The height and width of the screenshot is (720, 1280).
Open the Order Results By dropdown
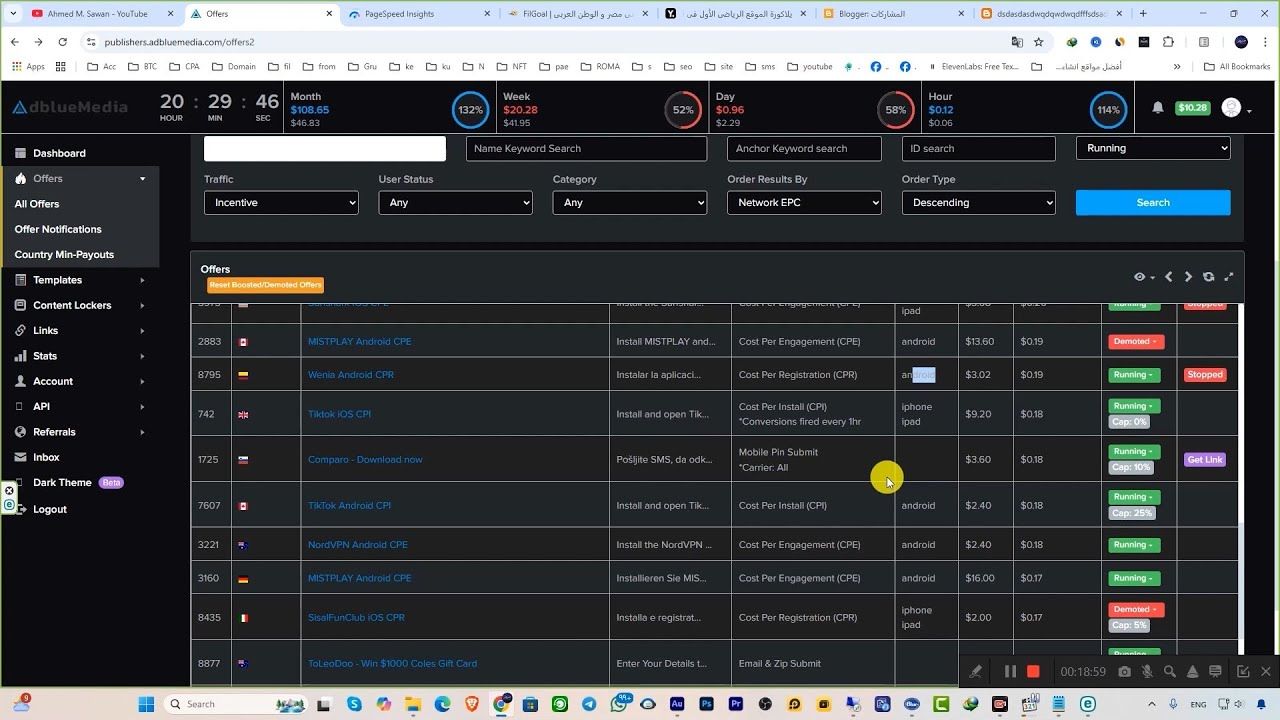[x=804, y=202]
